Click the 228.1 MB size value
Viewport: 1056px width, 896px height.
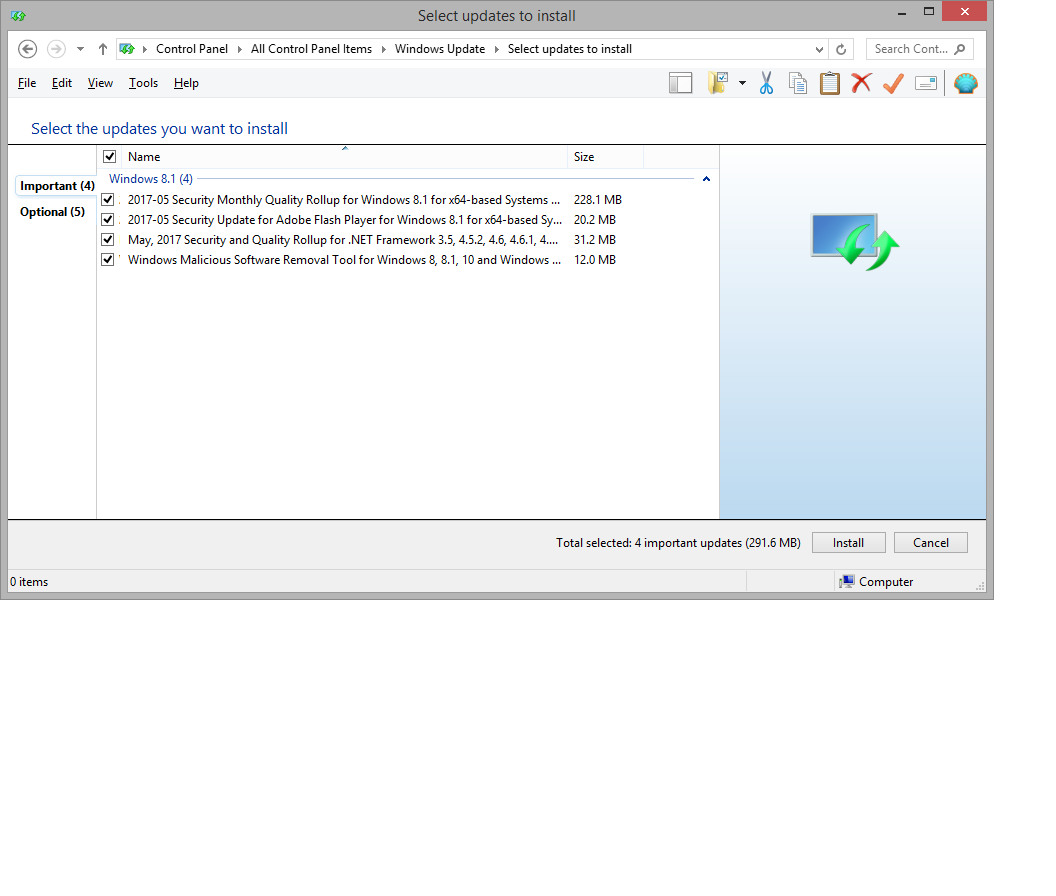[x=598, y=200]
